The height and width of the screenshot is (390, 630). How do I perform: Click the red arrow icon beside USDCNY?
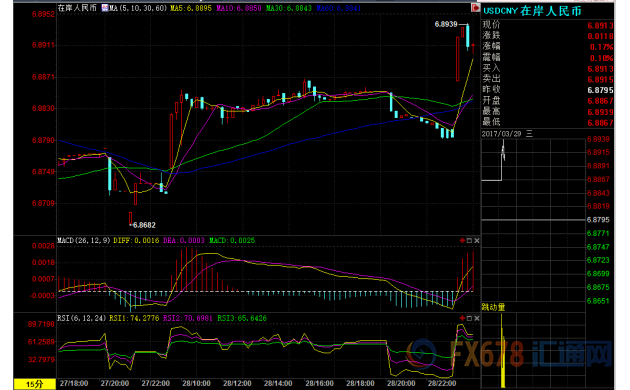475,8
